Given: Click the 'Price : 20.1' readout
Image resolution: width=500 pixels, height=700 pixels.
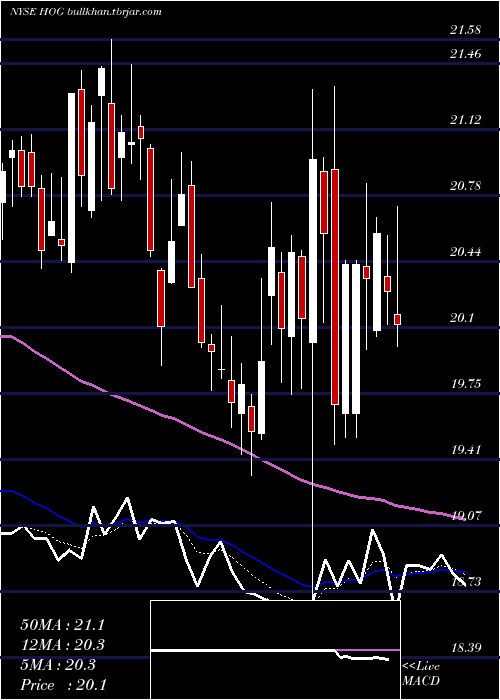Looking at the screenshot, I should coord(63,685).
